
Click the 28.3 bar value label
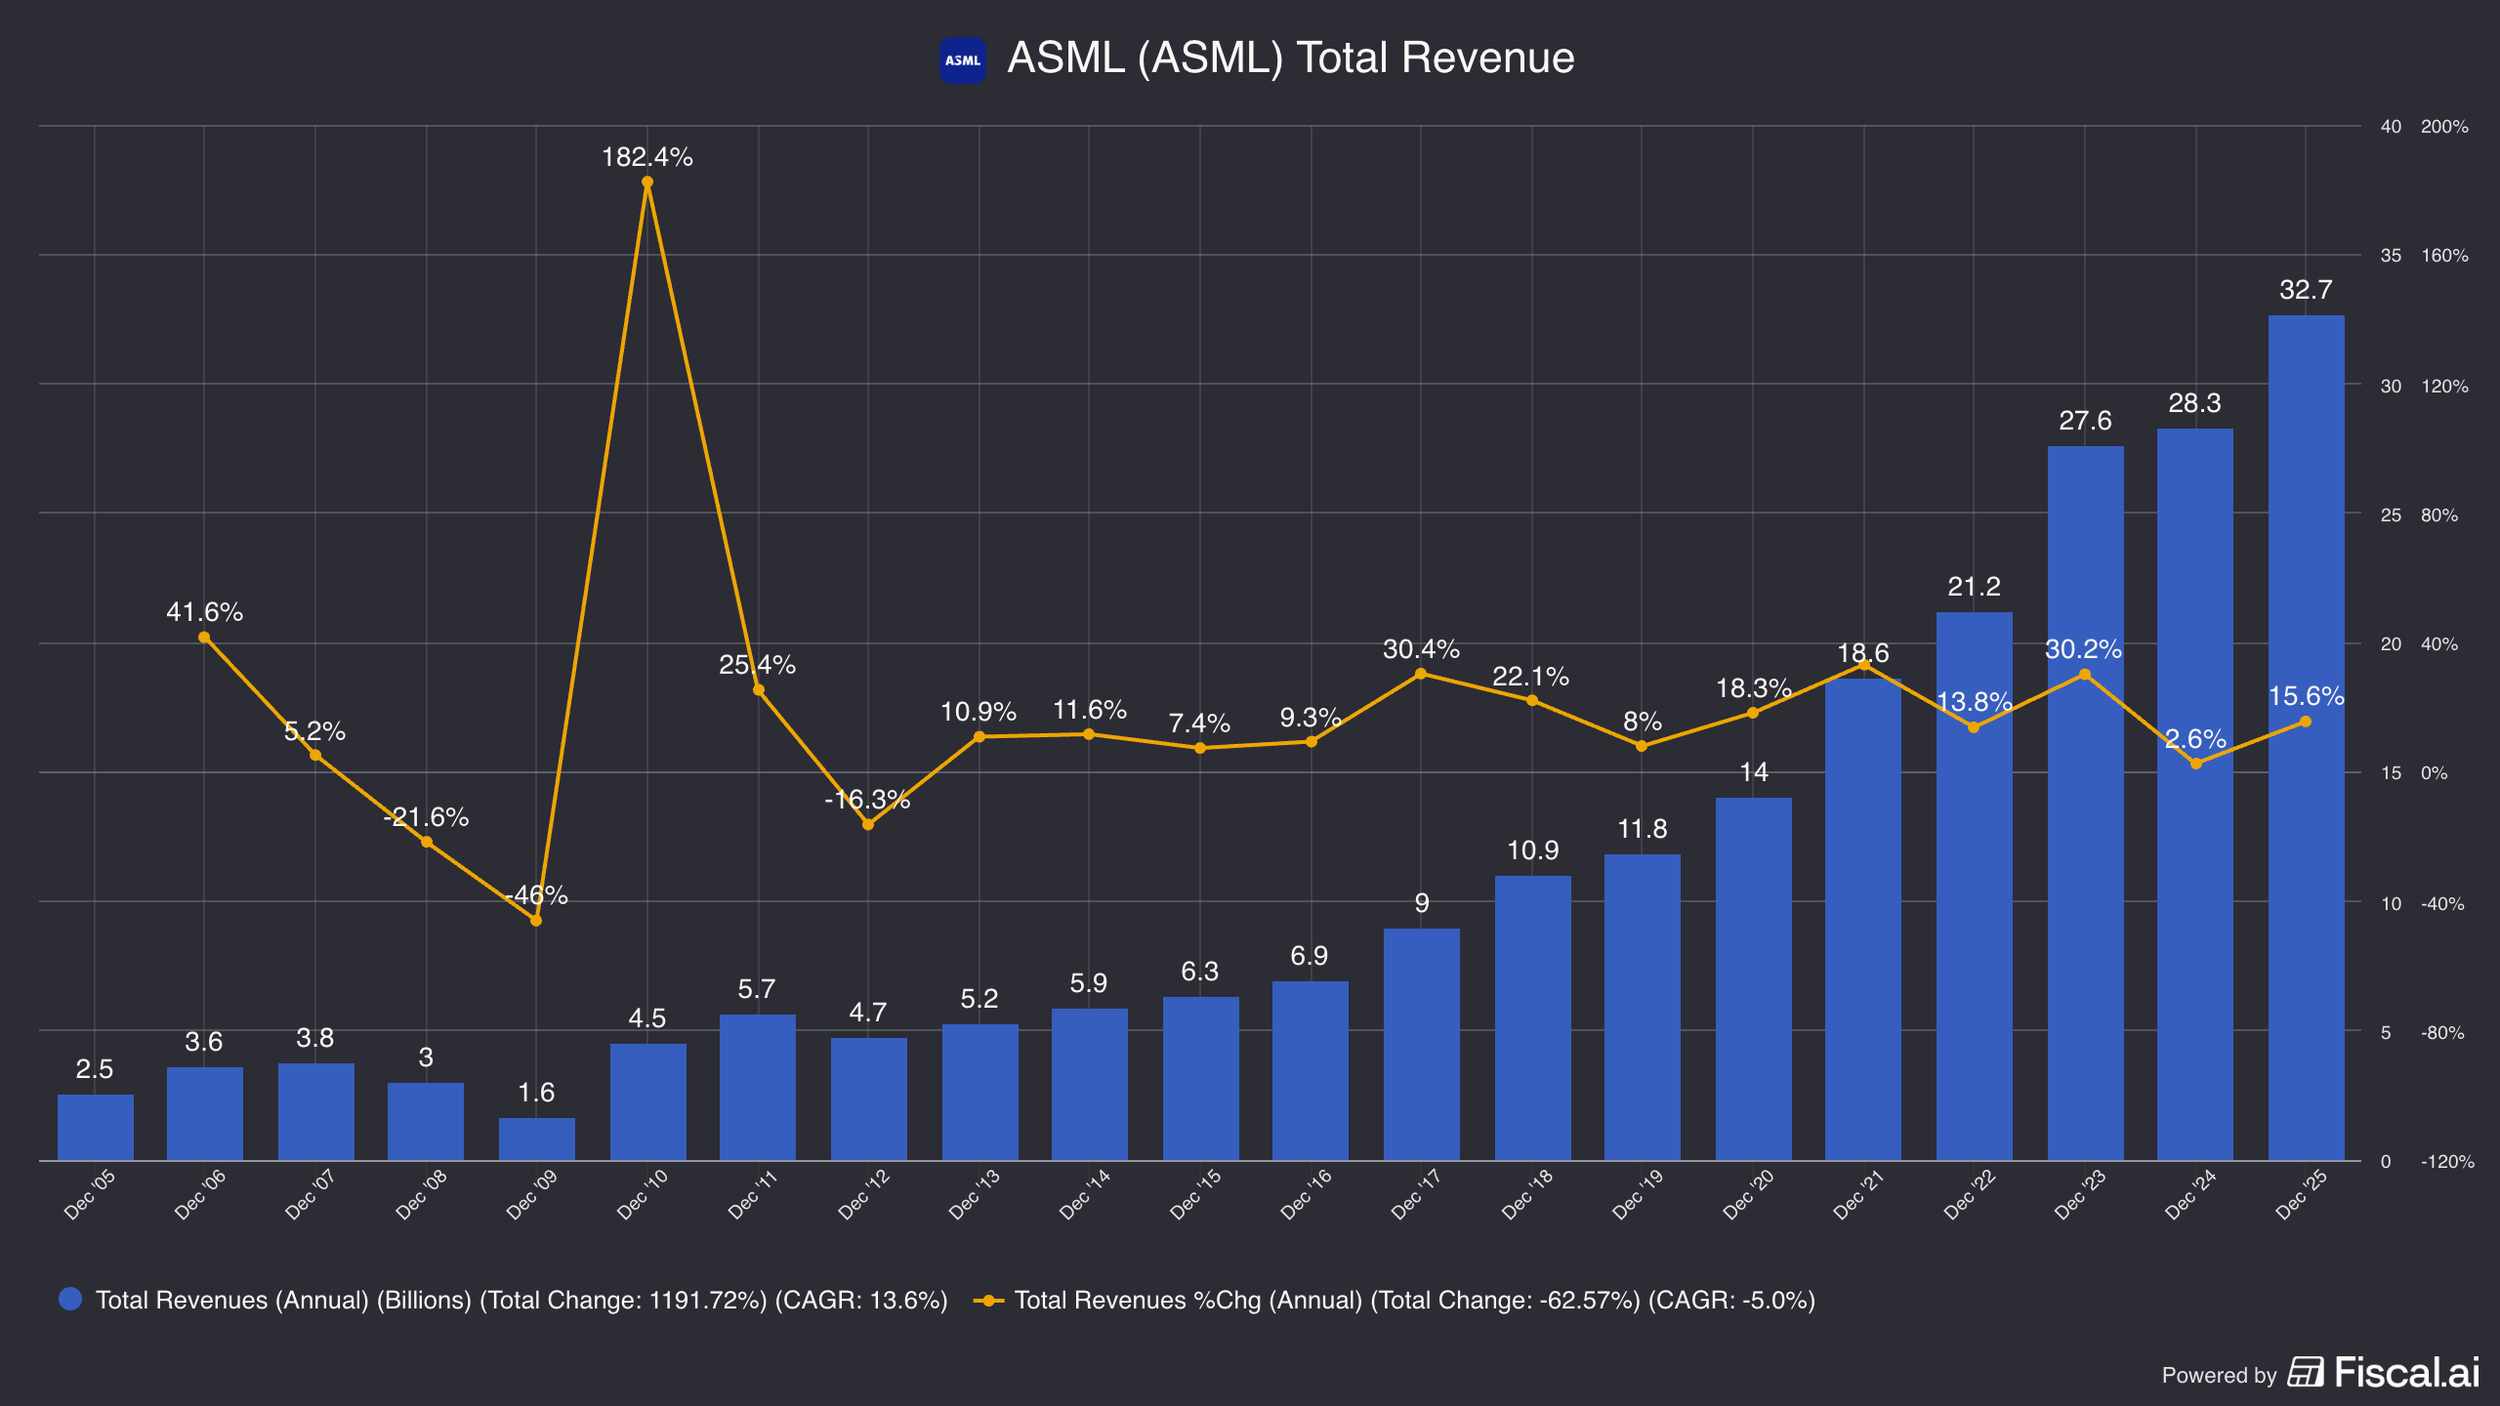point(2194,403)
